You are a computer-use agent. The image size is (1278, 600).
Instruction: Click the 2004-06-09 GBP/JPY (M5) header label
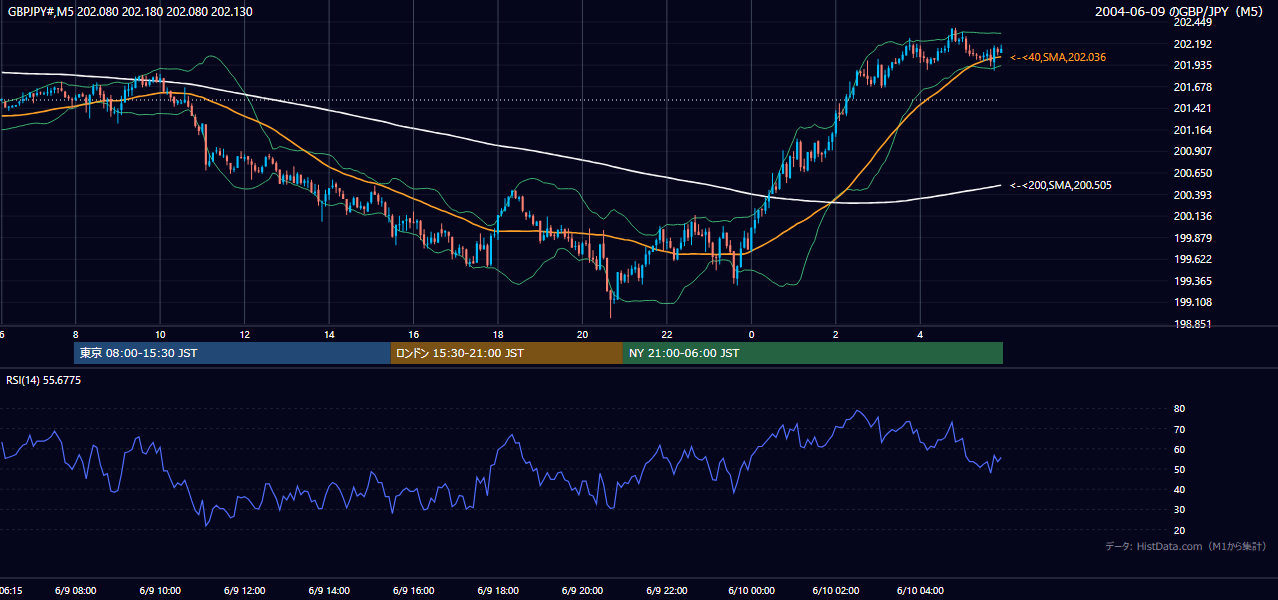pyautogui.click(x=1181, y=10)
